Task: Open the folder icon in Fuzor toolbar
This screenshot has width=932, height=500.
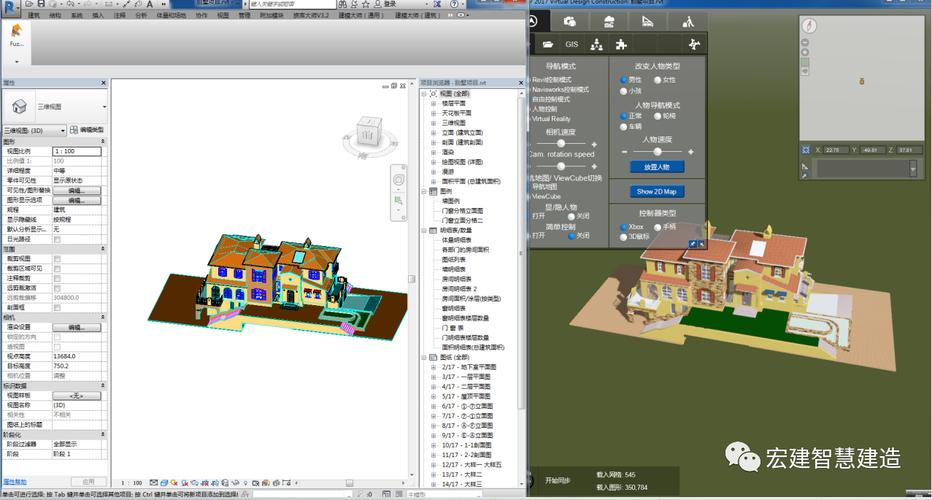Action: point(547,44)
